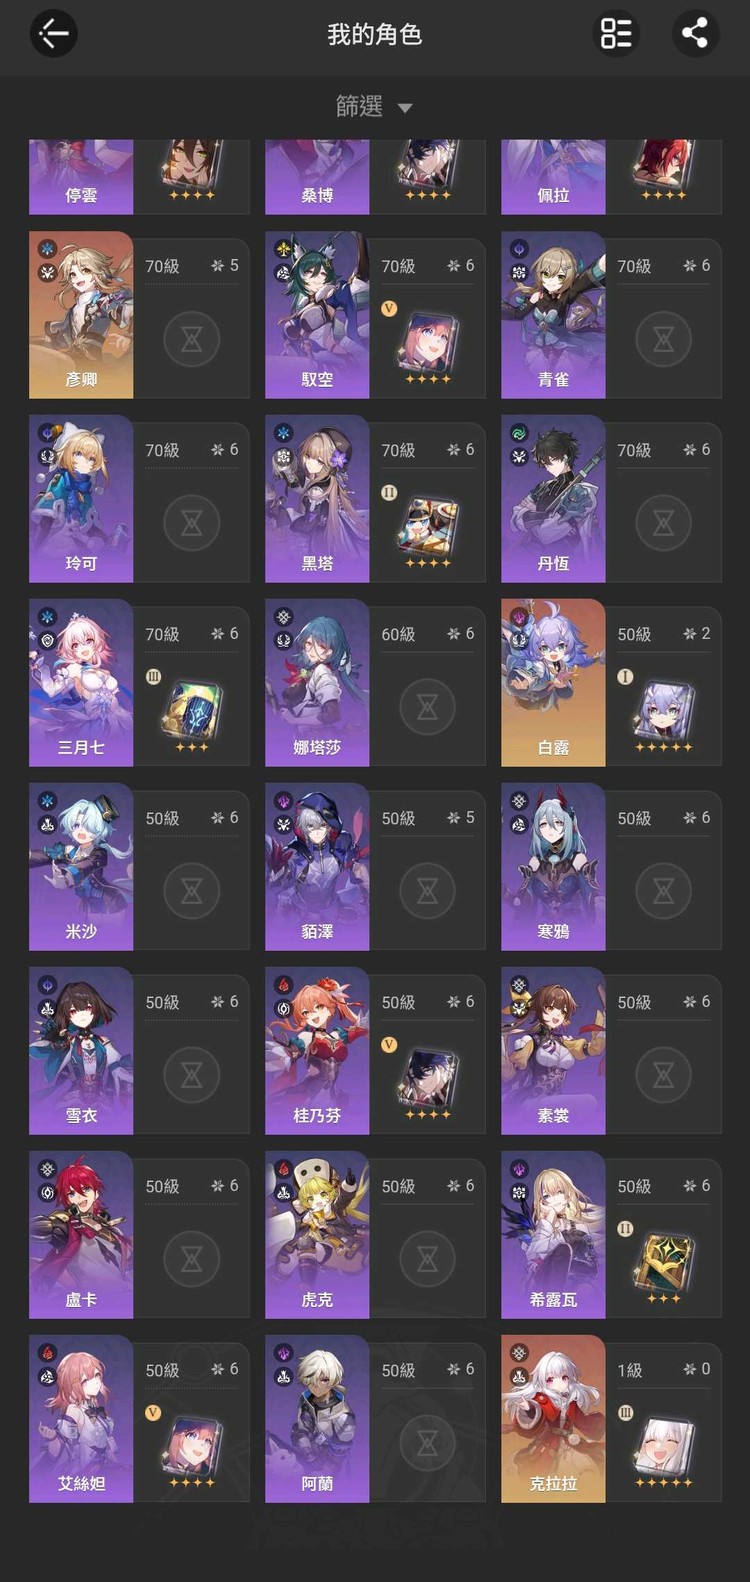
Task: Select the 寒鴉 character portrait
Action: [x=553, y=867]
